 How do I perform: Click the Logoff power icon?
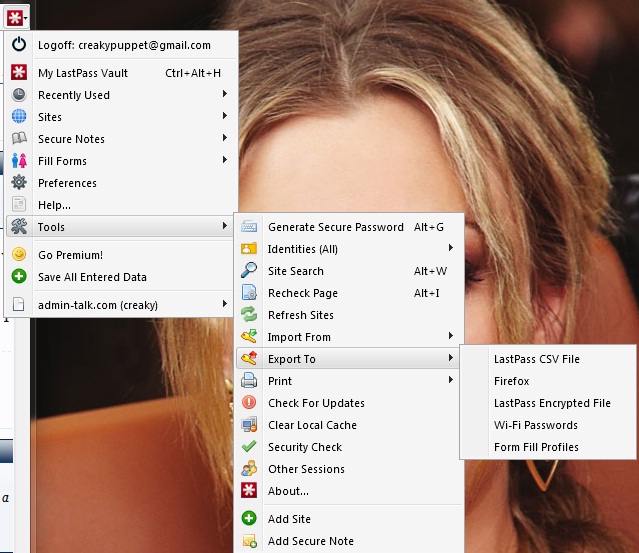click(x=19, y=44)
